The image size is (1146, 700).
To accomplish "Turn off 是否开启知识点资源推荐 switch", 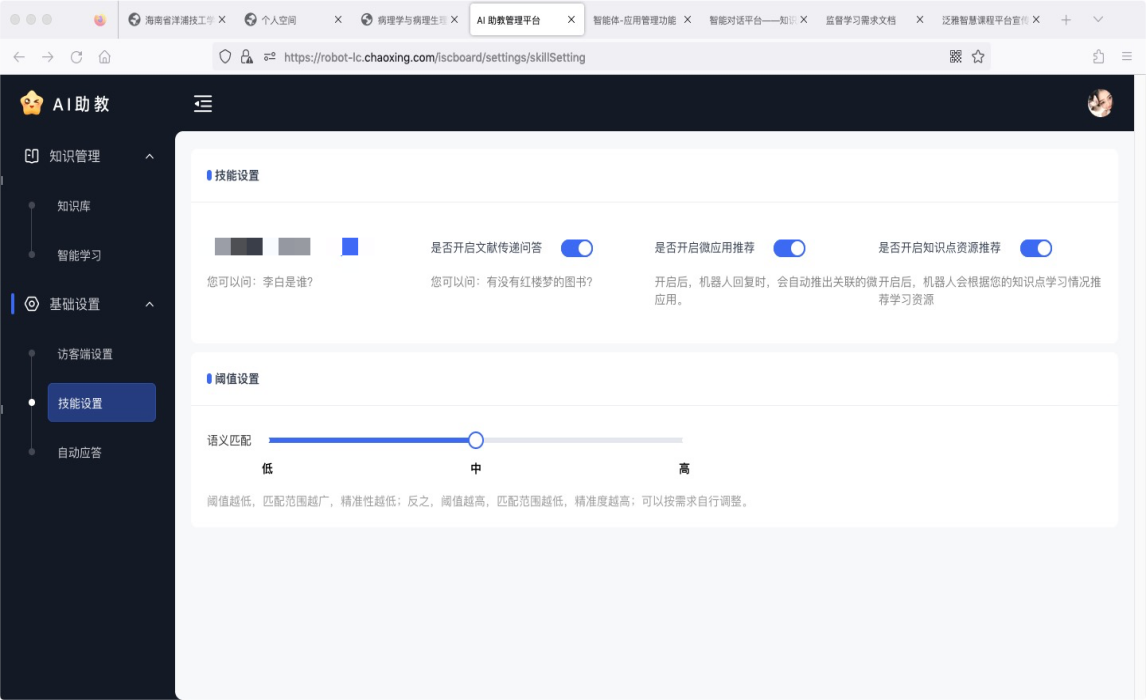I will (1036, 248).
